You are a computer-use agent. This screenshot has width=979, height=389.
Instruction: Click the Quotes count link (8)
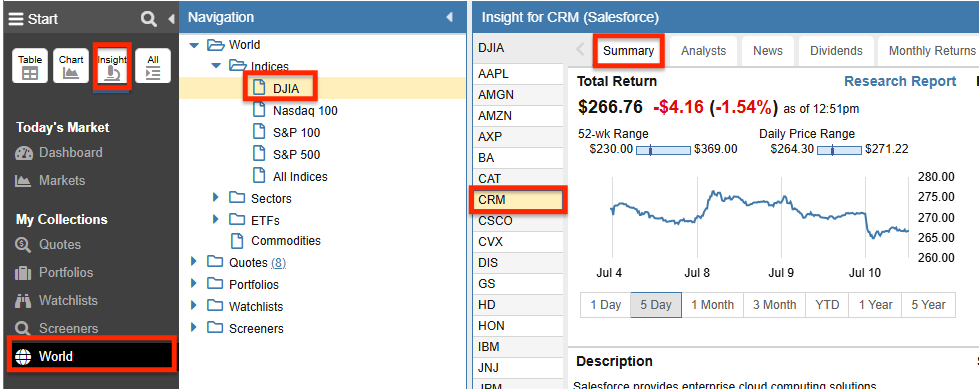pyautogui.click(x=278, y=263)
